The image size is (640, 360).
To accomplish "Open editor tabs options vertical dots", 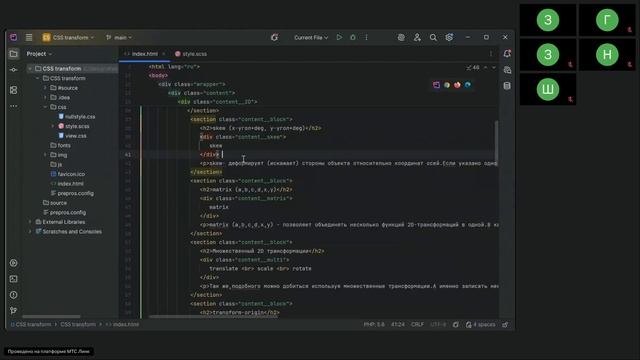I will click(491, 53).
